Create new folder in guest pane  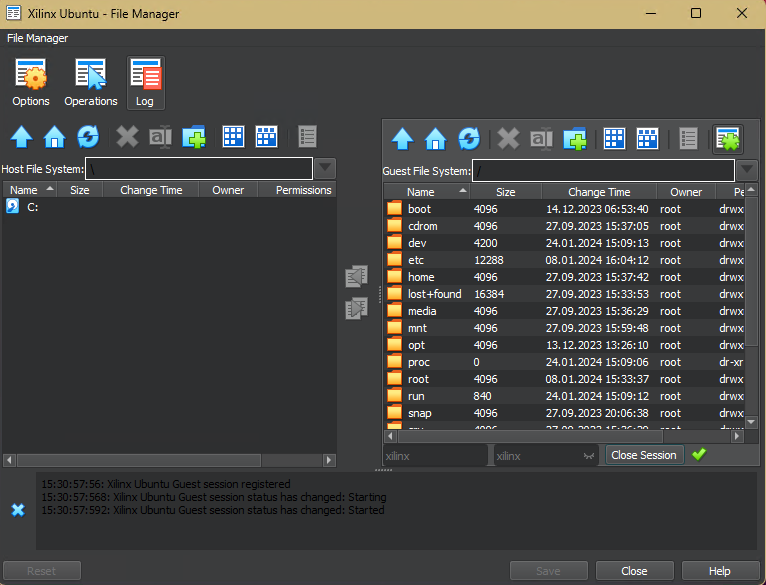coord(574,139)
